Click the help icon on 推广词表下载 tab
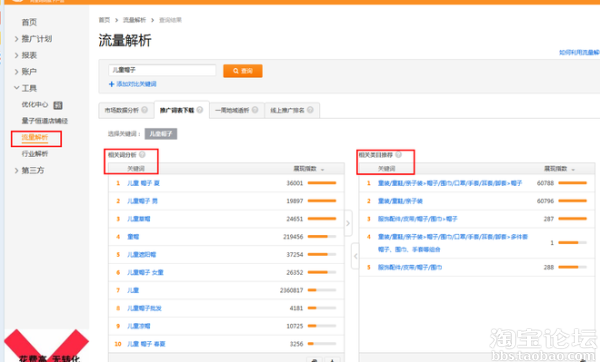Viewport: 600px width, 362px height. click(200, 110)
